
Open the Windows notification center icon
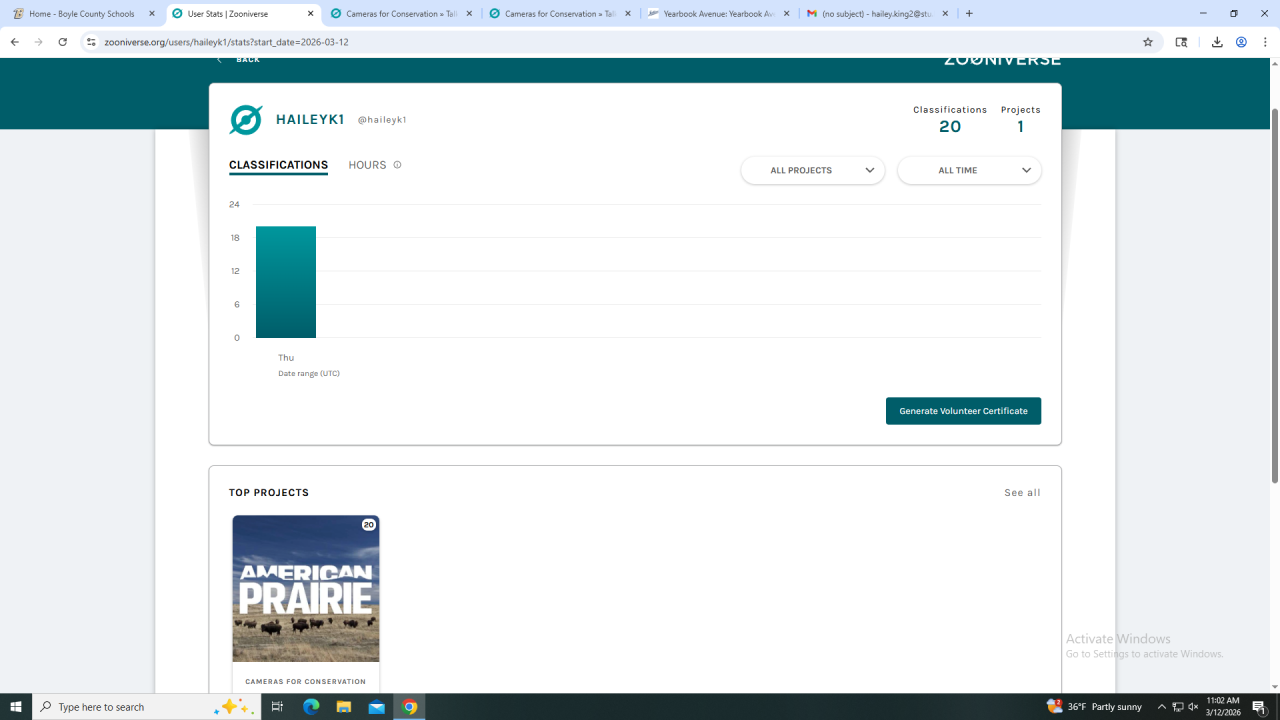pyautogui.click(x=1259, y=707)
